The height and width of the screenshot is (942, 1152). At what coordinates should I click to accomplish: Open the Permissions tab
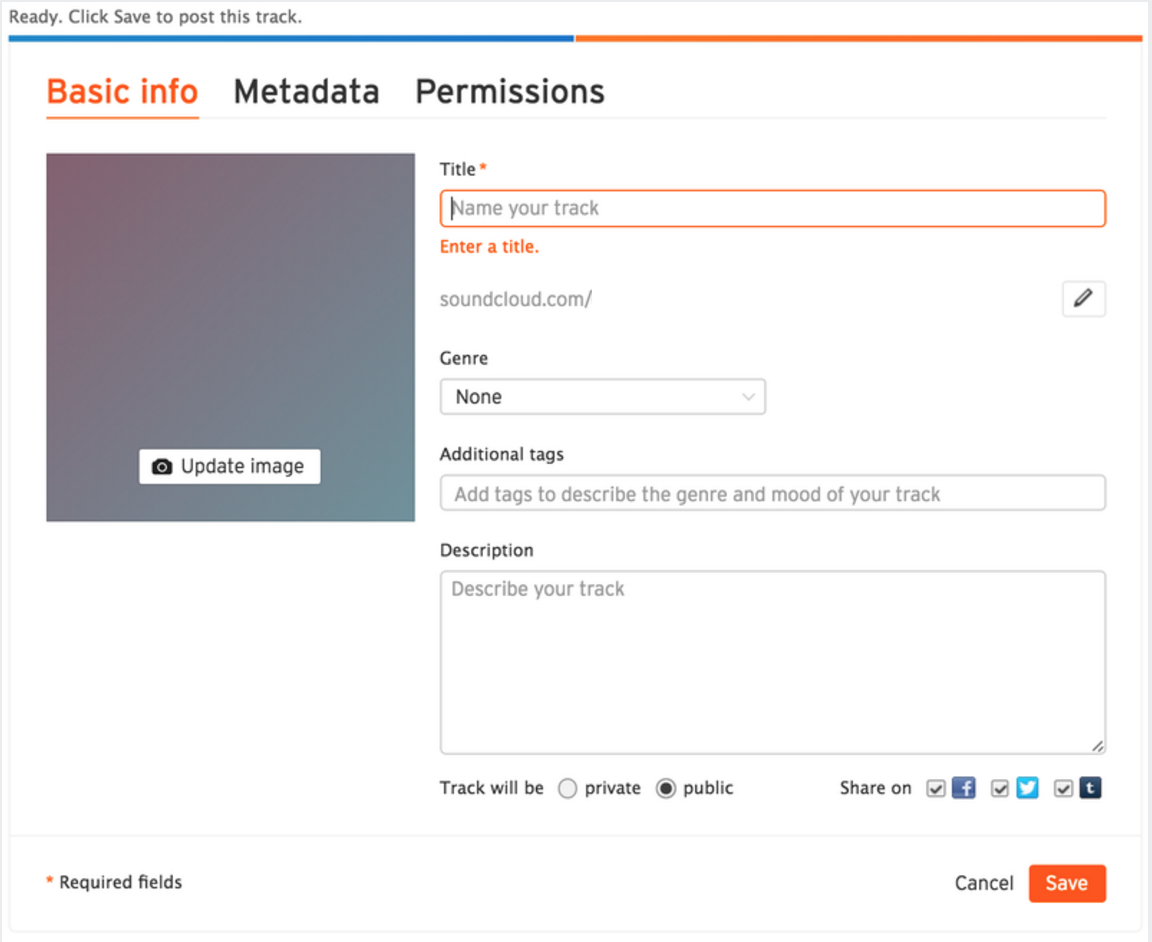click(x=510, y=92)
